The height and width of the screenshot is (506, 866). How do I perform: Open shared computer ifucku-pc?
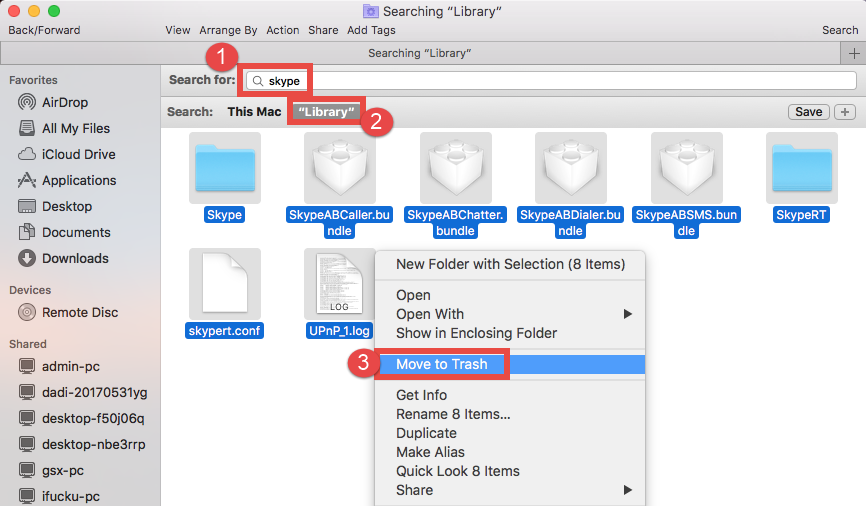coord(59,496)
